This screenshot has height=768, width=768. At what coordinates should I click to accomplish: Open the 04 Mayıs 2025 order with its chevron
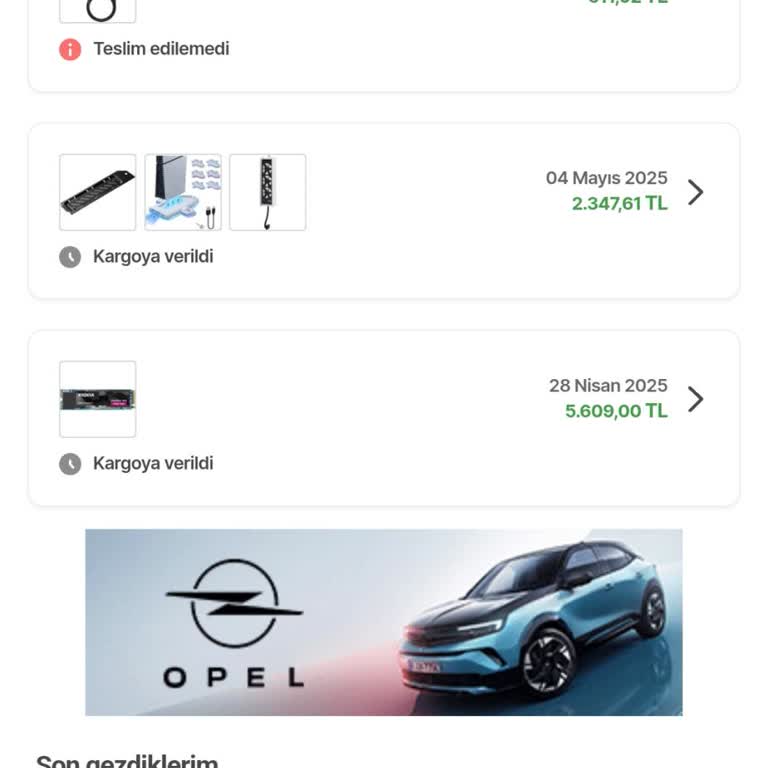(696, 192)
